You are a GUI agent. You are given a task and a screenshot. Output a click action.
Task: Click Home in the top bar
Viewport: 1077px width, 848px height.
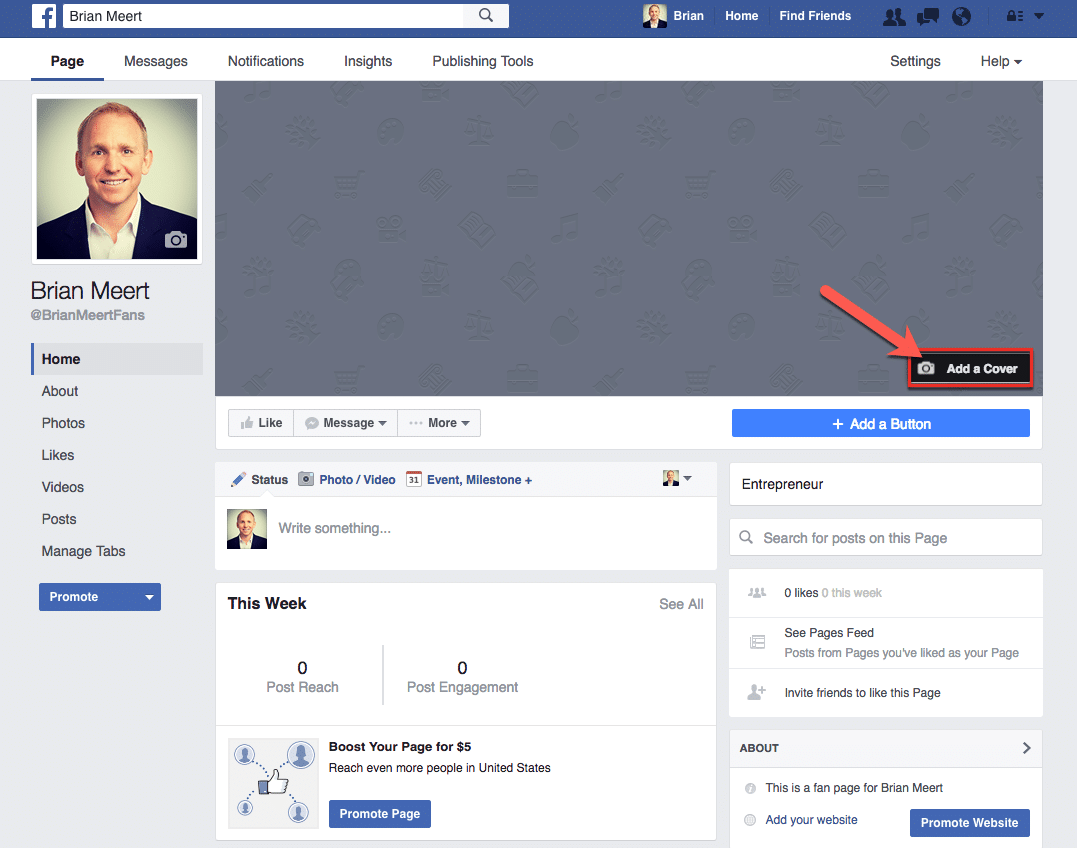pos(742,16)
